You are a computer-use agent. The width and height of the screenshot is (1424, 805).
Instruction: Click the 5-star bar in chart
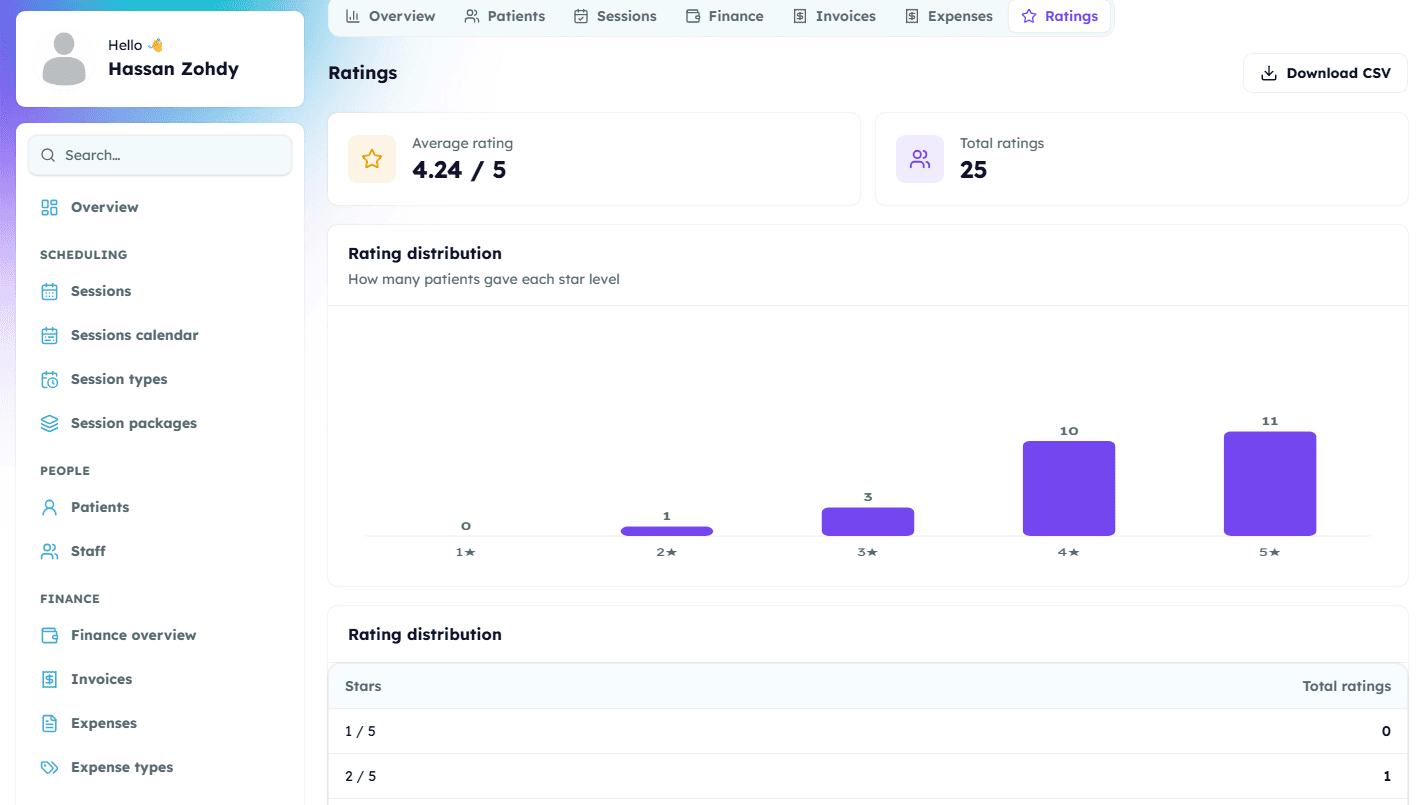[1270, 484]
